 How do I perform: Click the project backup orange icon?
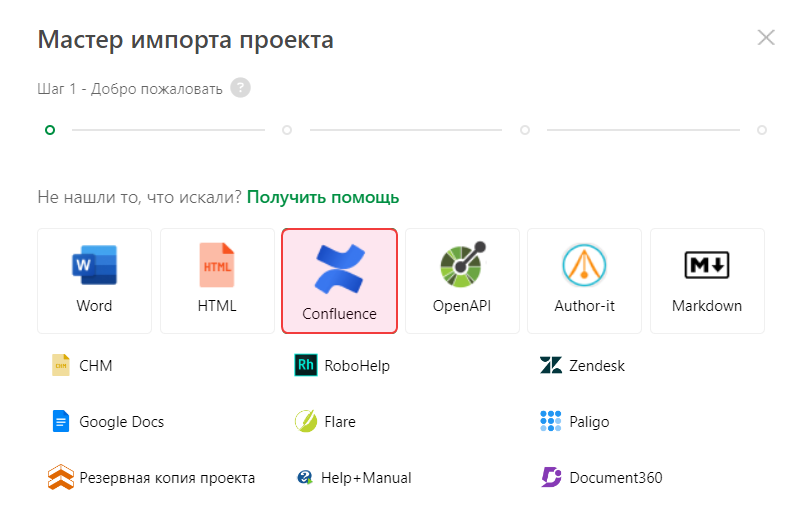61,477
